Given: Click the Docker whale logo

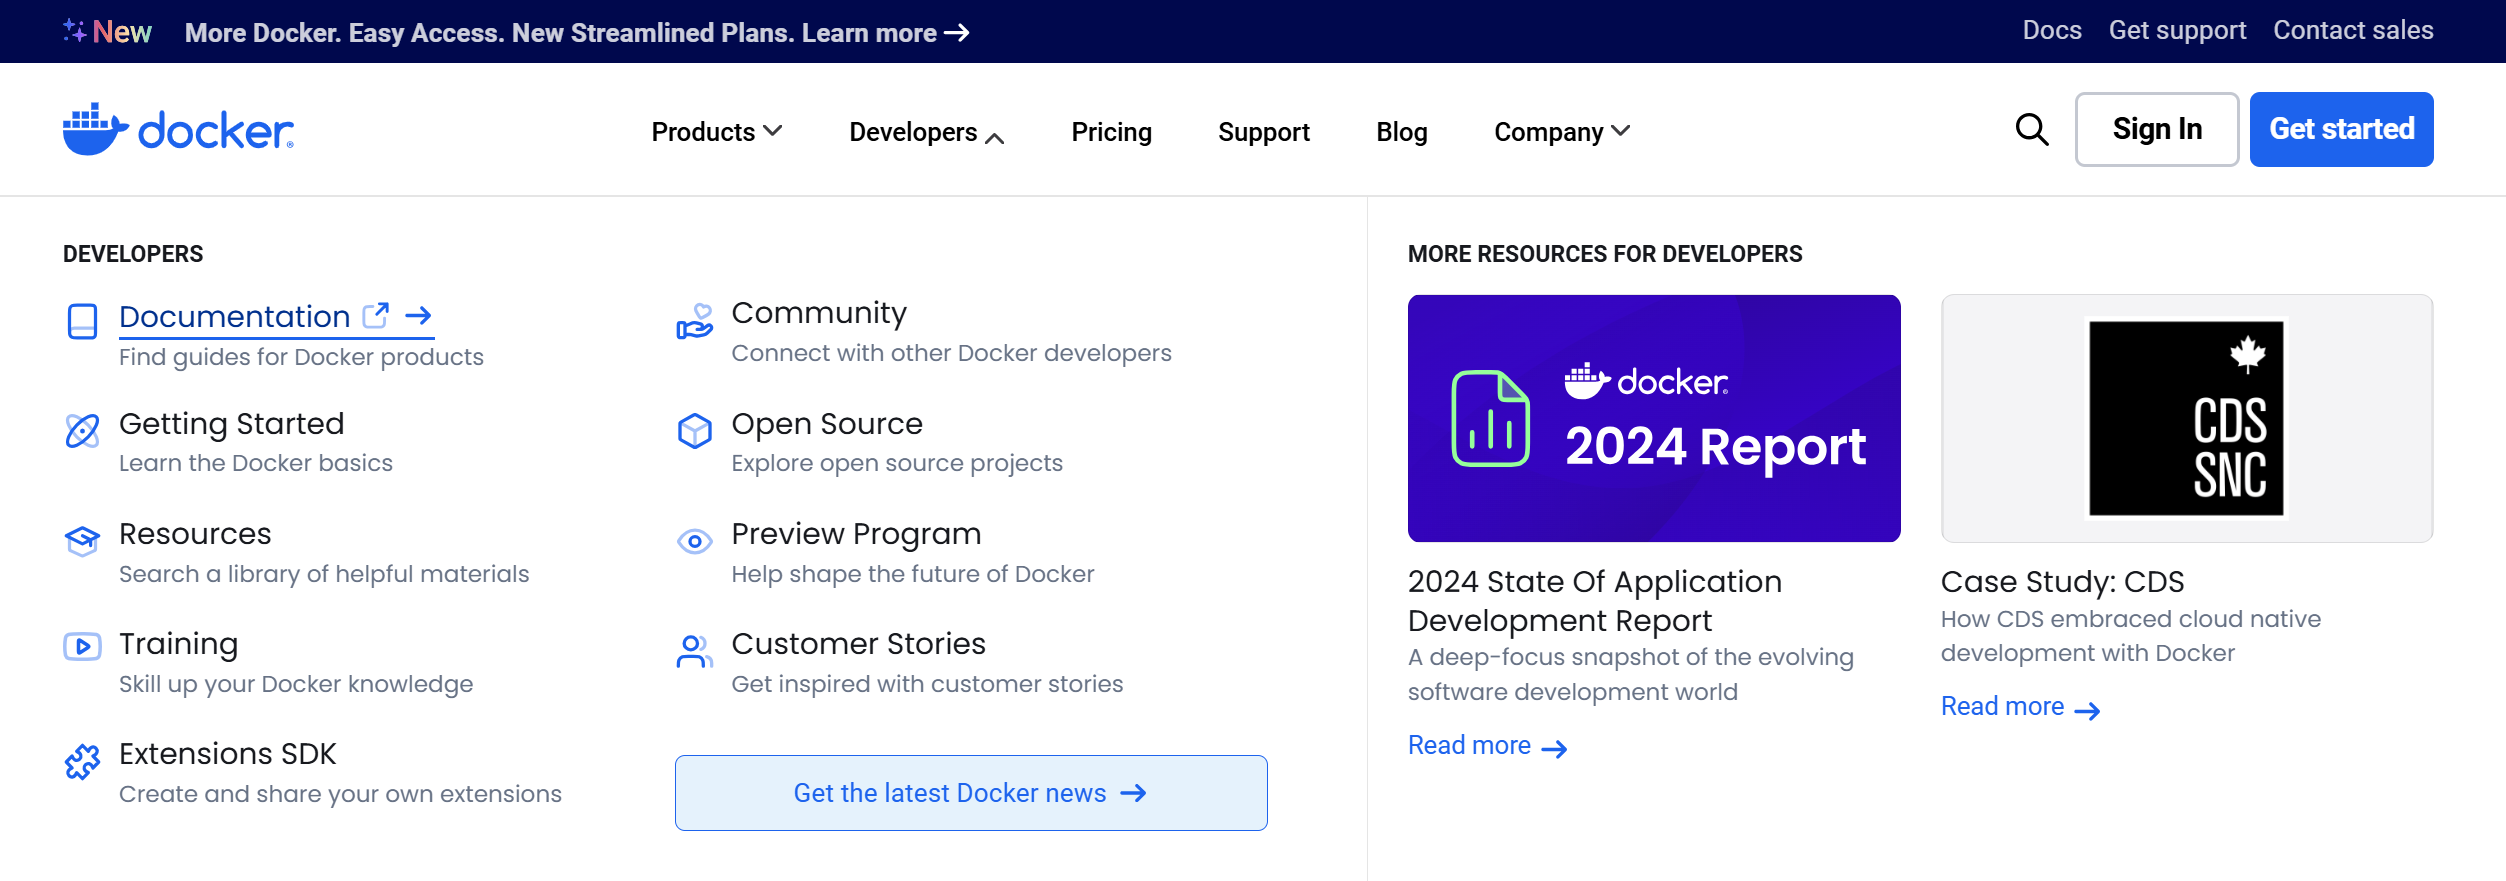Looking at the screenshot, I should (178, 130).
